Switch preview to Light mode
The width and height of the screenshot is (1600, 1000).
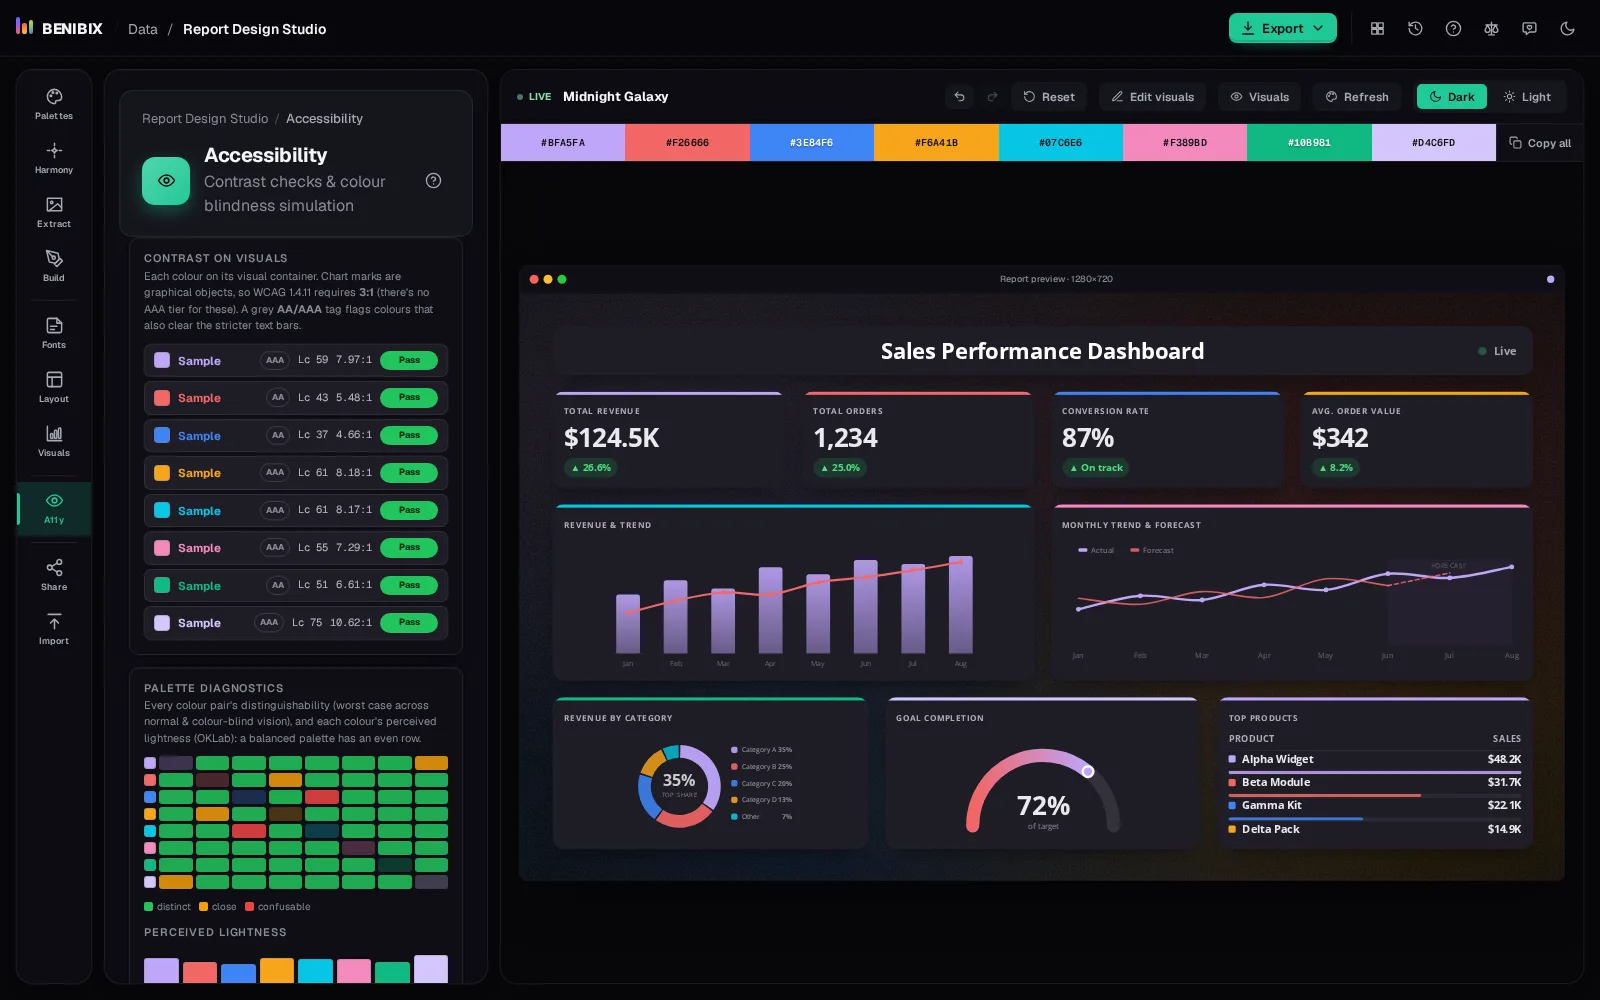[1526, 97]
